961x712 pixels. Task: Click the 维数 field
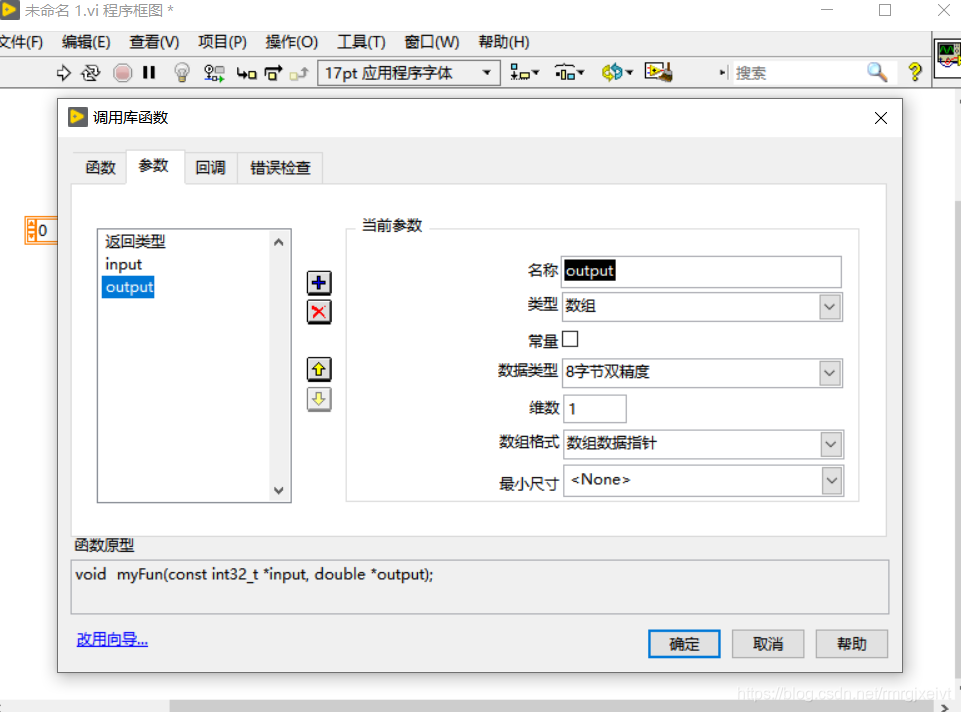click(x=594, y=408)
